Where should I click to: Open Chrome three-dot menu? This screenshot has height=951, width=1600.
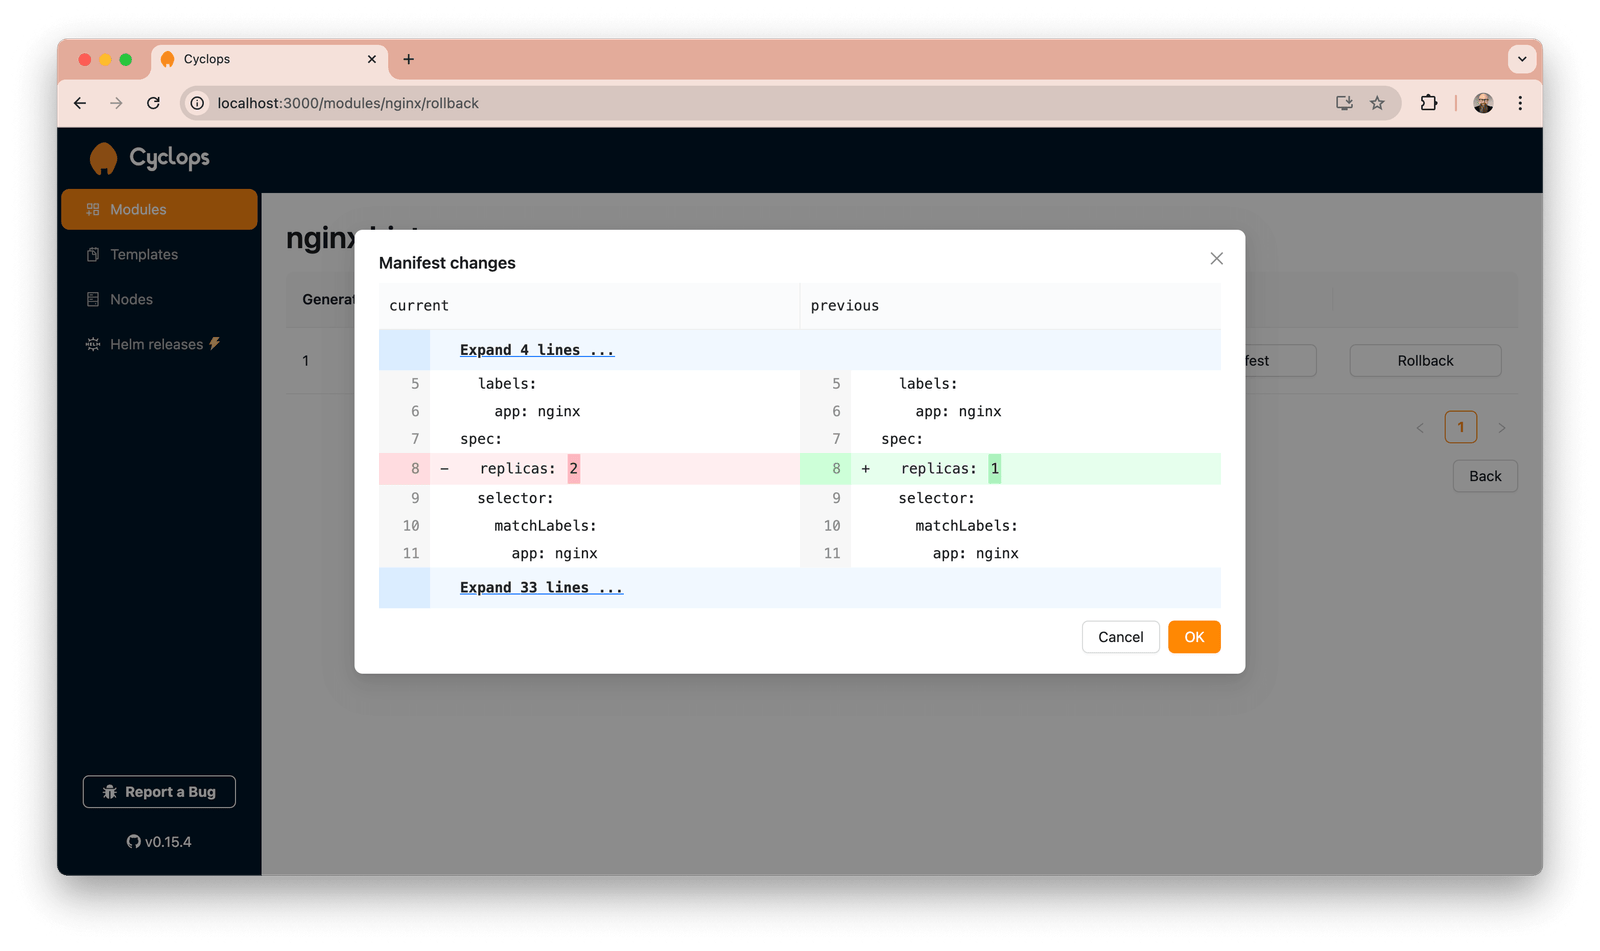tap(1520, 103)
